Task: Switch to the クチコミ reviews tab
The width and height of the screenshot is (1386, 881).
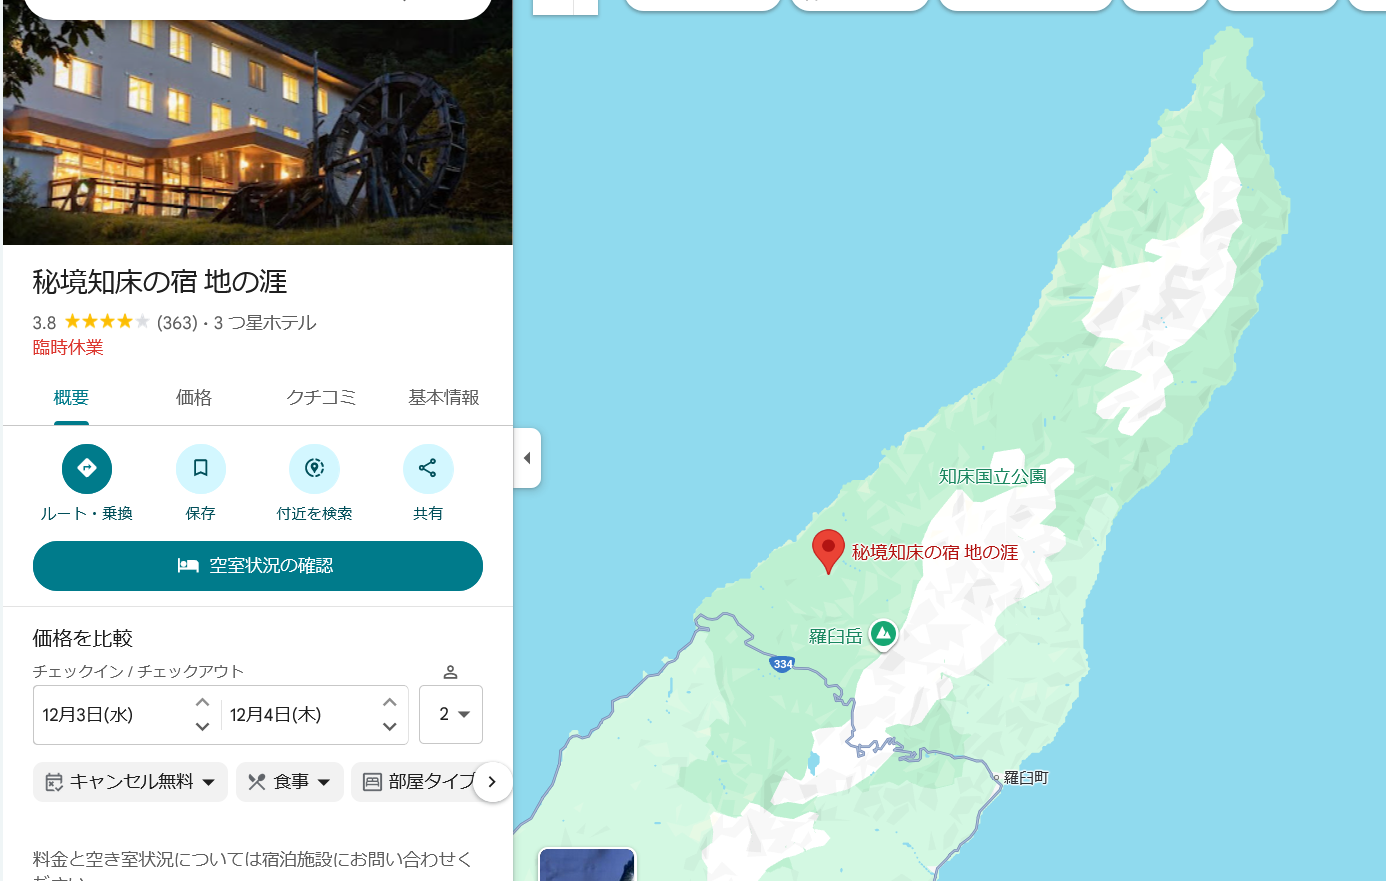Action: pos(321,398)
